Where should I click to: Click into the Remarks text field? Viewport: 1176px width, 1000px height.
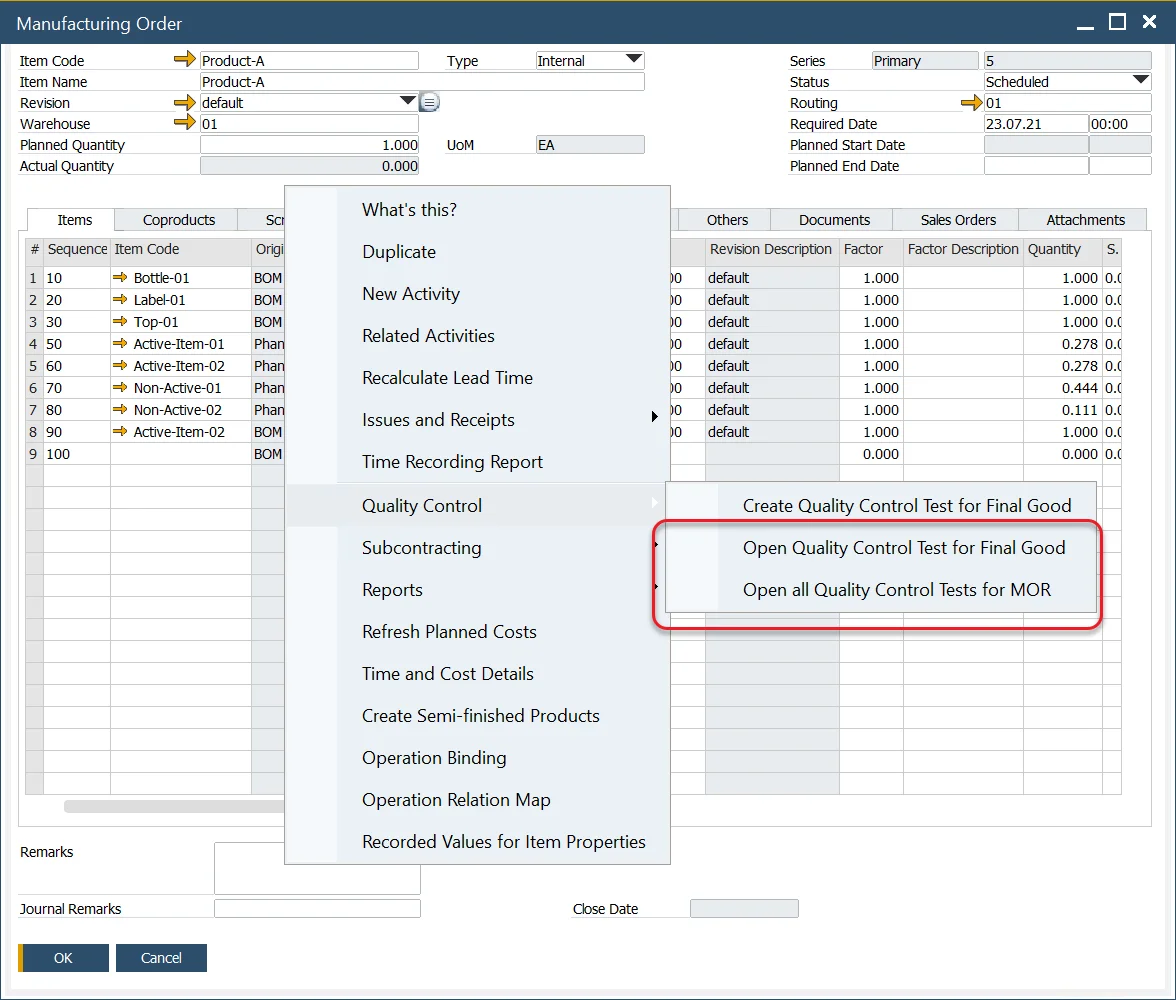tap(317, 868)
